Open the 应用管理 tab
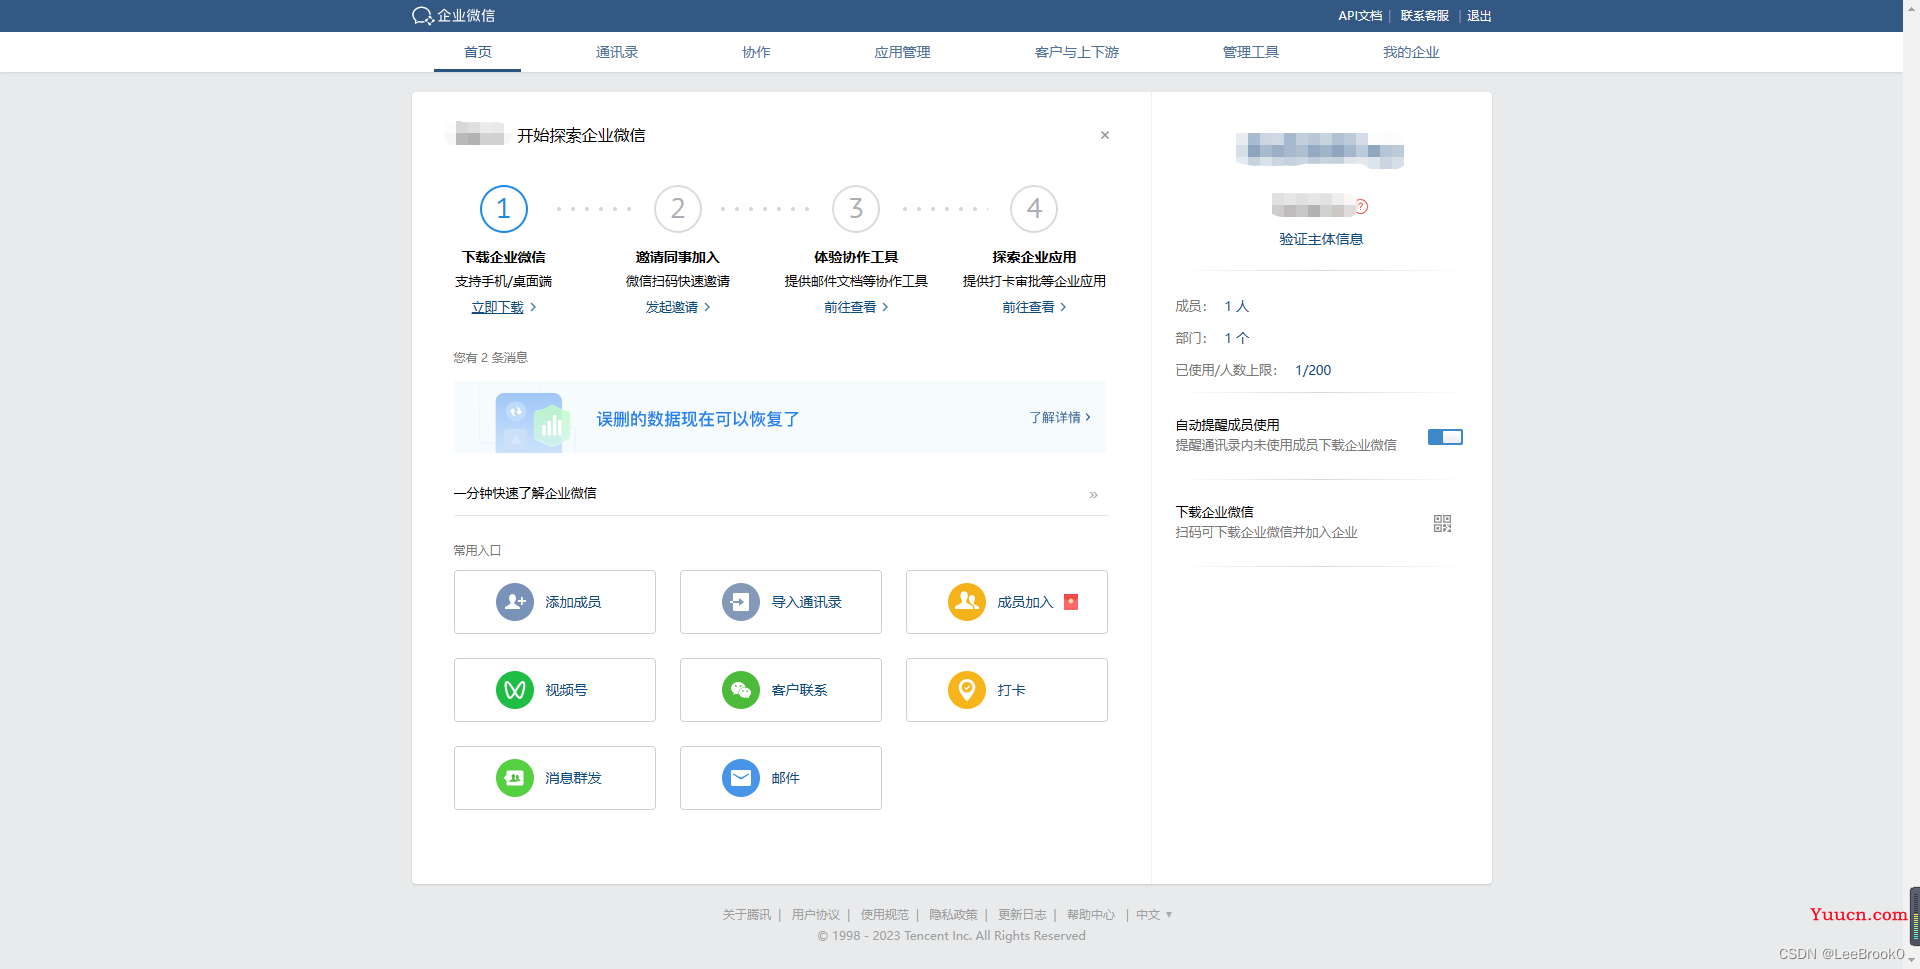 [902, 52]
